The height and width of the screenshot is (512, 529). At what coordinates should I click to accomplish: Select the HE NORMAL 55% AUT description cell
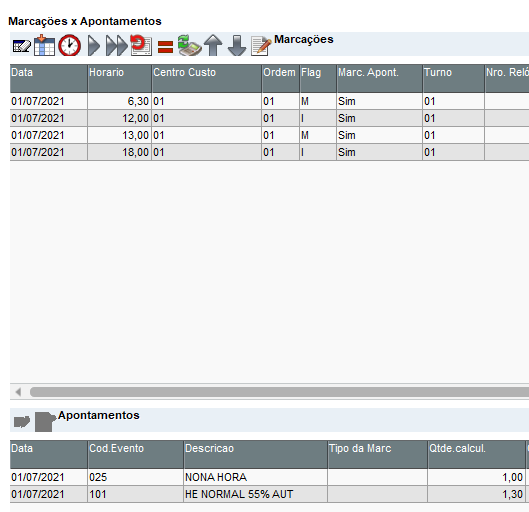255,494
